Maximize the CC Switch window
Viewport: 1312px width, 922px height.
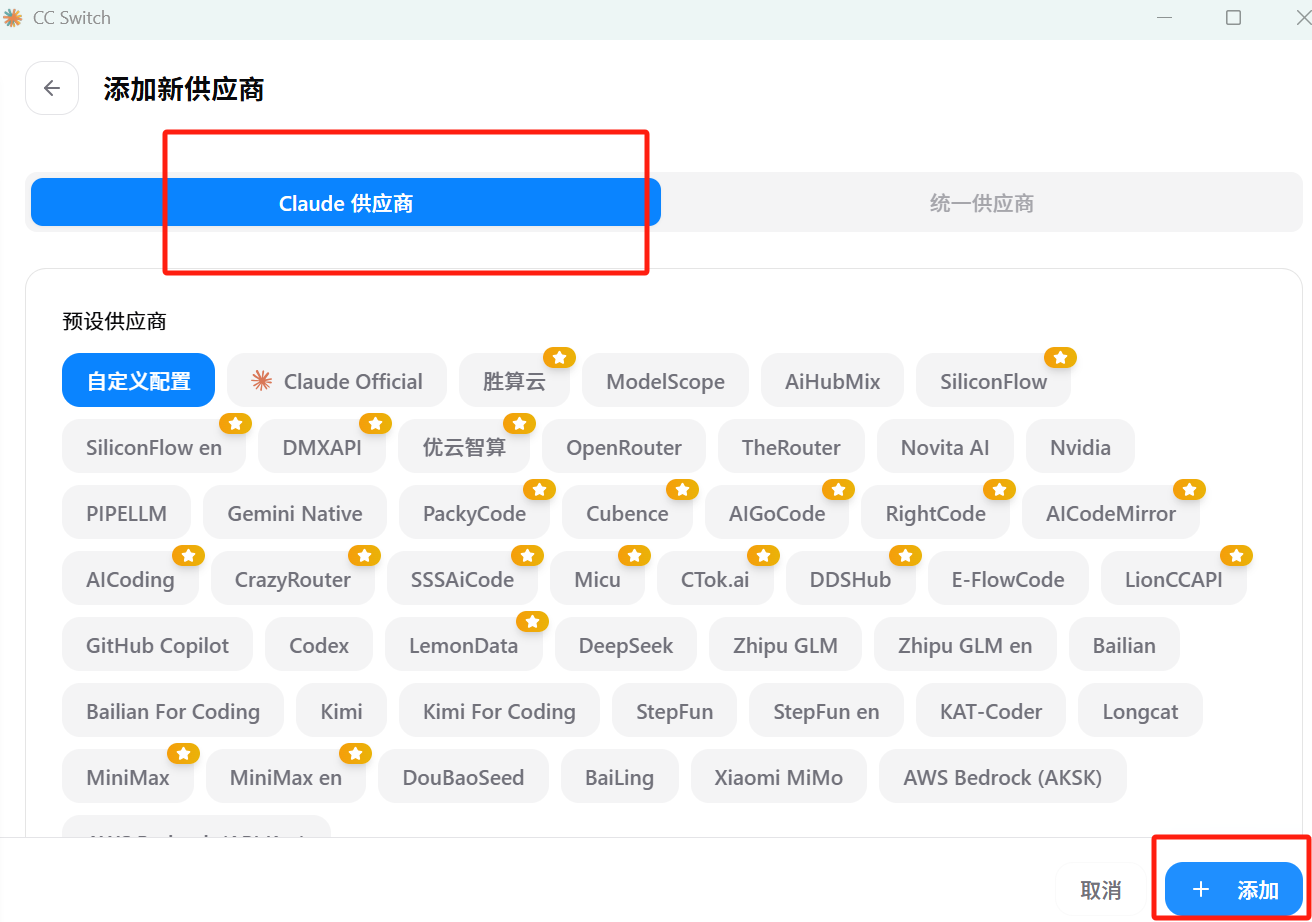tap(1233, 18)
